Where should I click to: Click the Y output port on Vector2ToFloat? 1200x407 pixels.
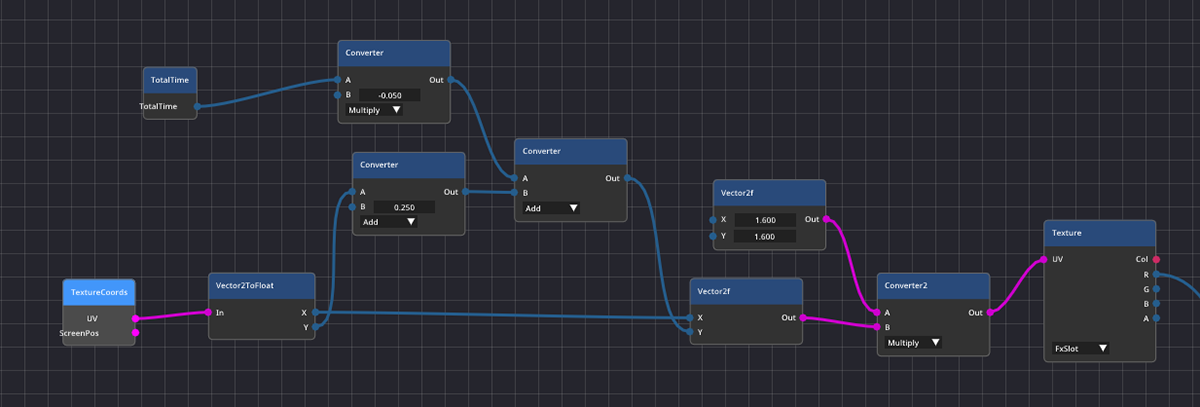pos(316,326)
